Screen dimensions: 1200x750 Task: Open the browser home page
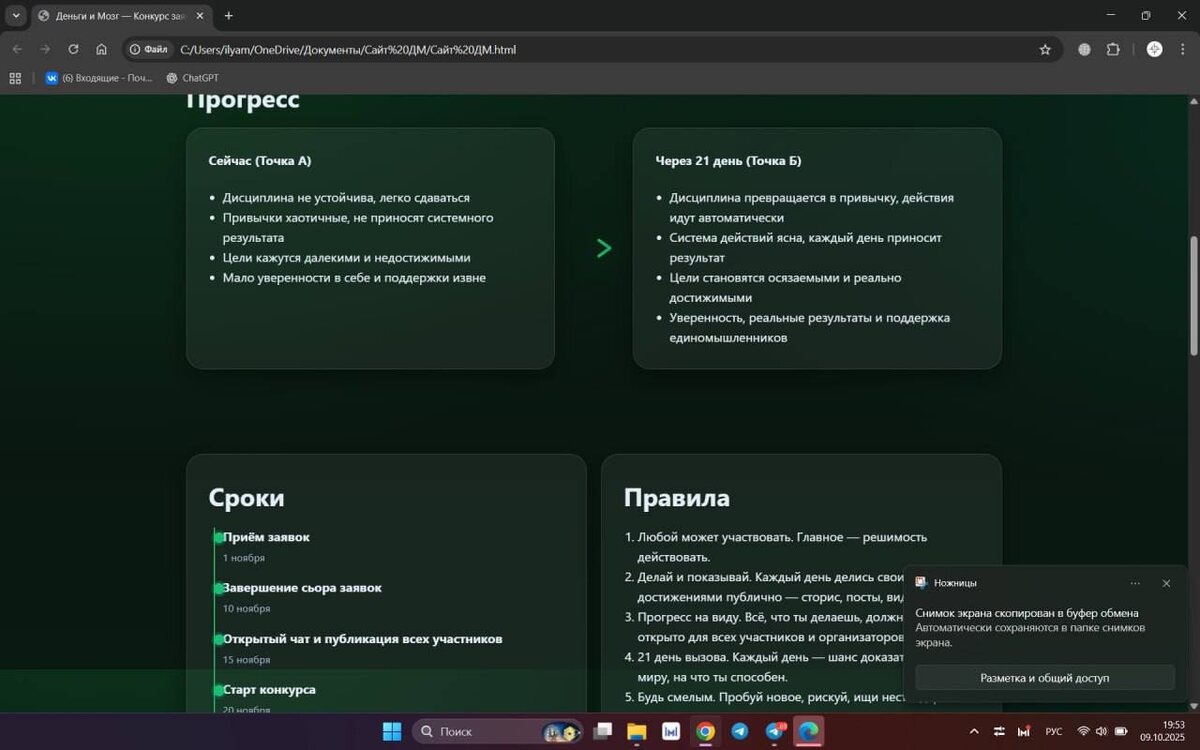(101, 49)
